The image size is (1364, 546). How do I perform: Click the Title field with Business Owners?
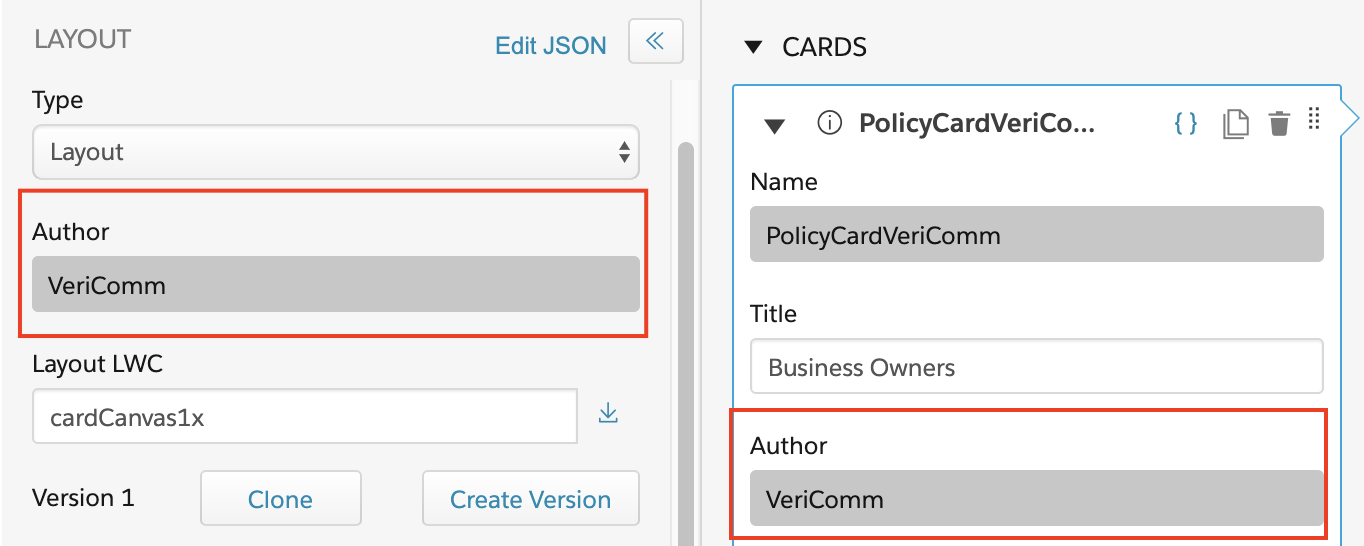pyautogui.click(x=1037, y=366)
